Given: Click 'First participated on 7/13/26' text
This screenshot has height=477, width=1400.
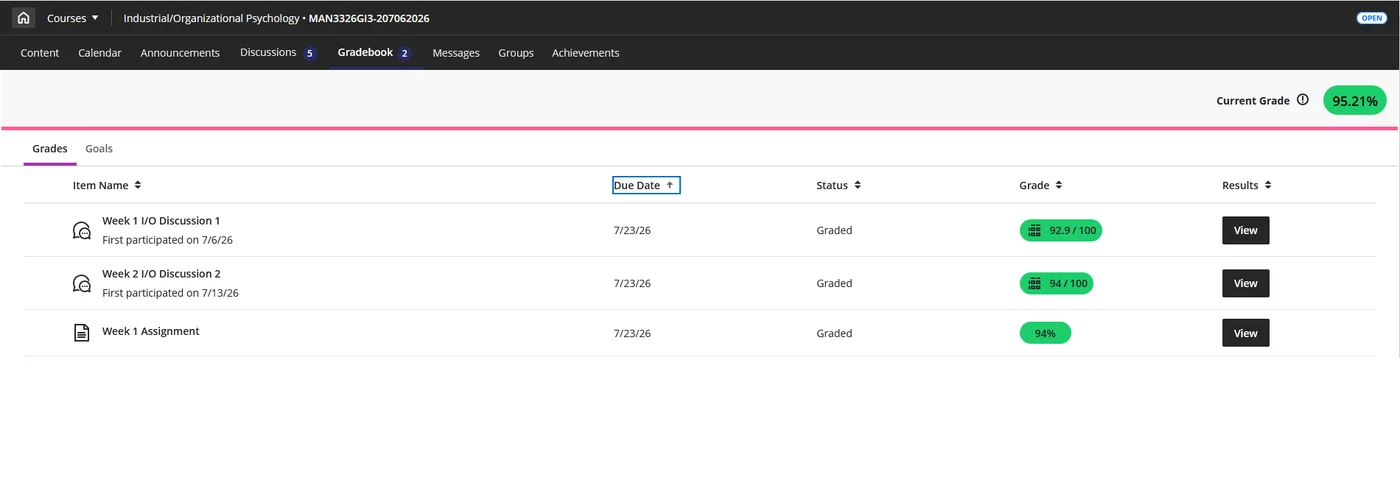Looking at the screenshot, I should (170, 293).
